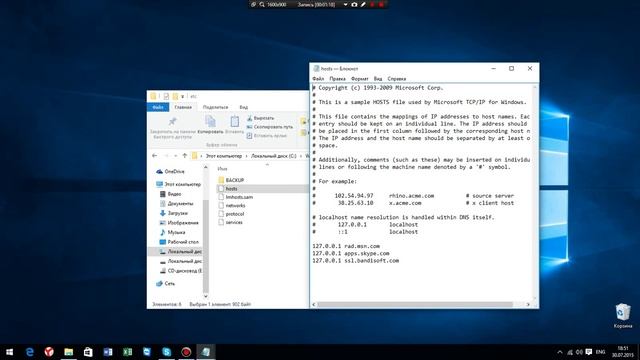Select the BACKUP folder in file list
This screenshot has height=360, width=640.
[234, 180]
